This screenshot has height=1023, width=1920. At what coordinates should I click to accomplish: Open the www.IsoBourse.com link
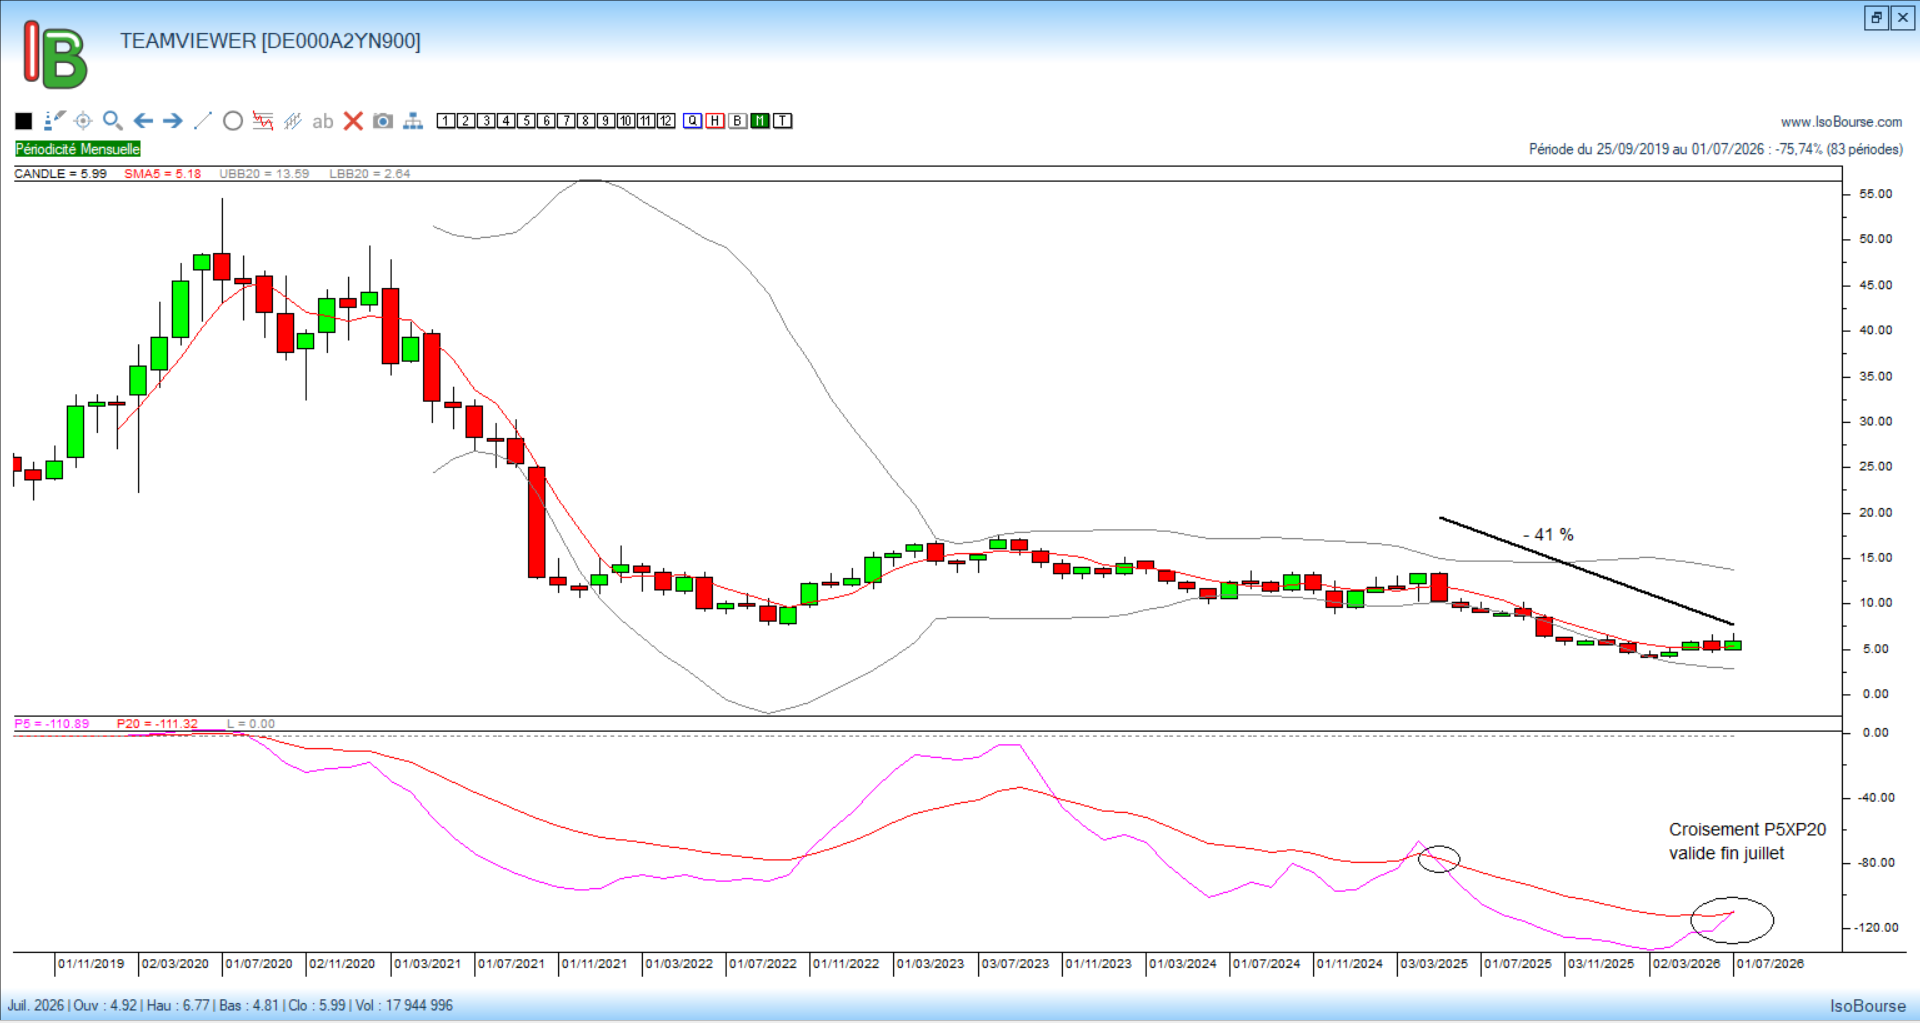click(1841, 122)
